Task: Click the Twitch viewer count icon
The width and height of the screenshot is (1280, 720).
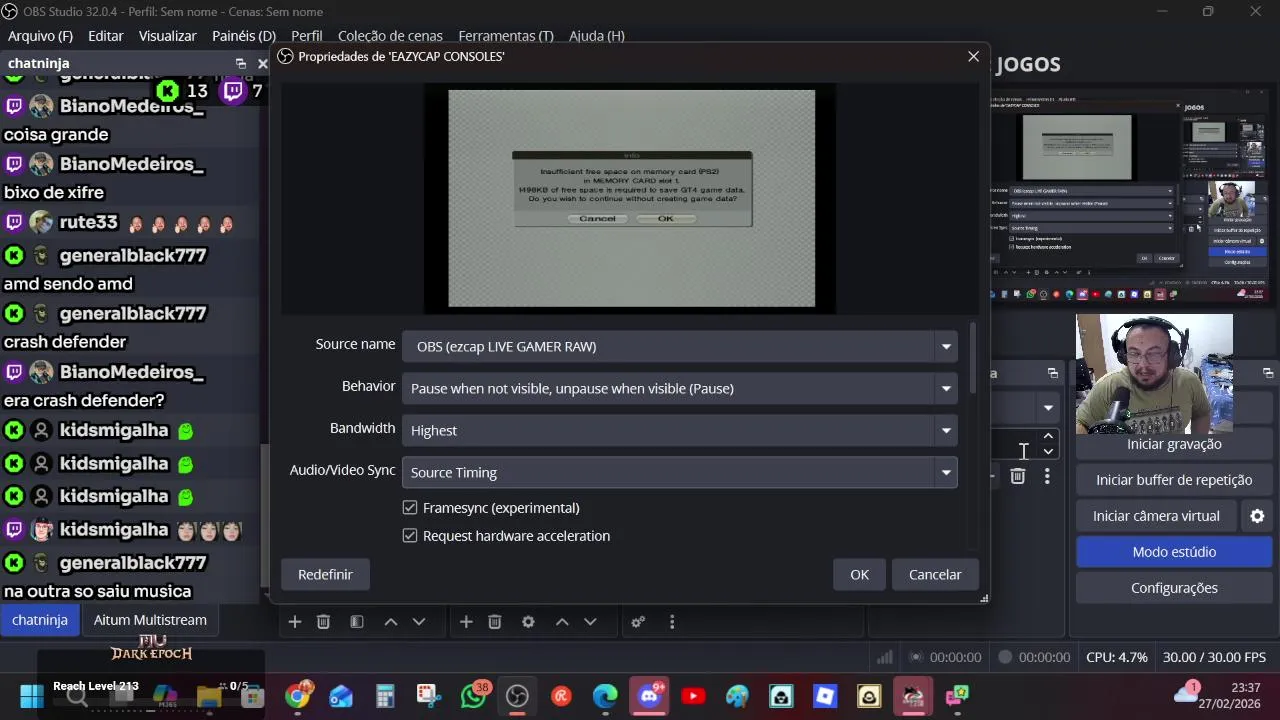Action: [233, 91]
